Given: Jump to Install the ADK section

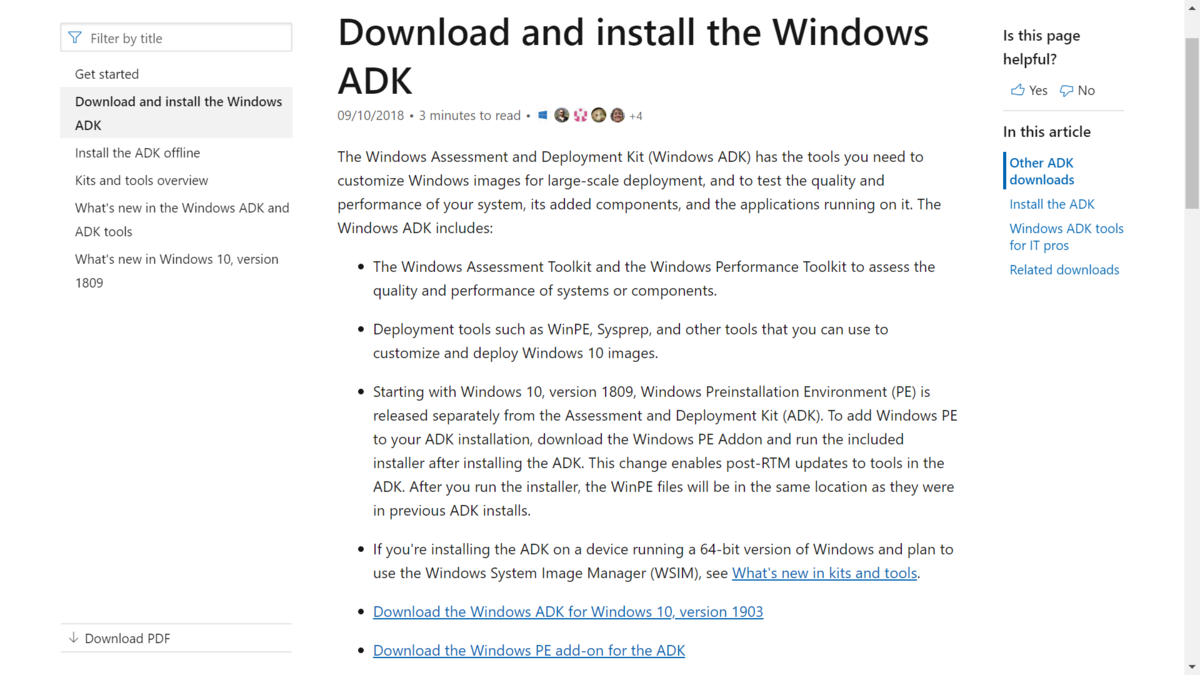Looking at the screenshot, I should (x=1052, y=204).
